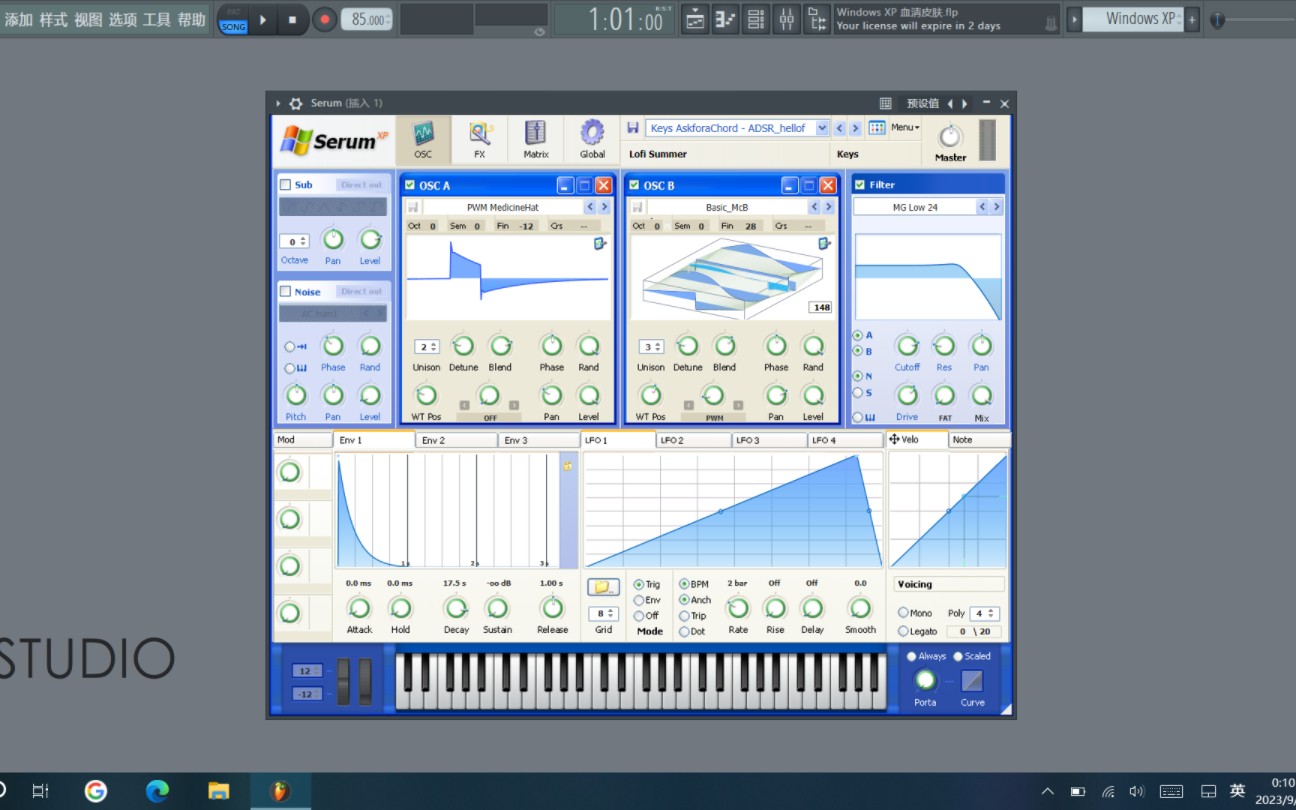Select next OSC A wavetable

click(604, 207)
